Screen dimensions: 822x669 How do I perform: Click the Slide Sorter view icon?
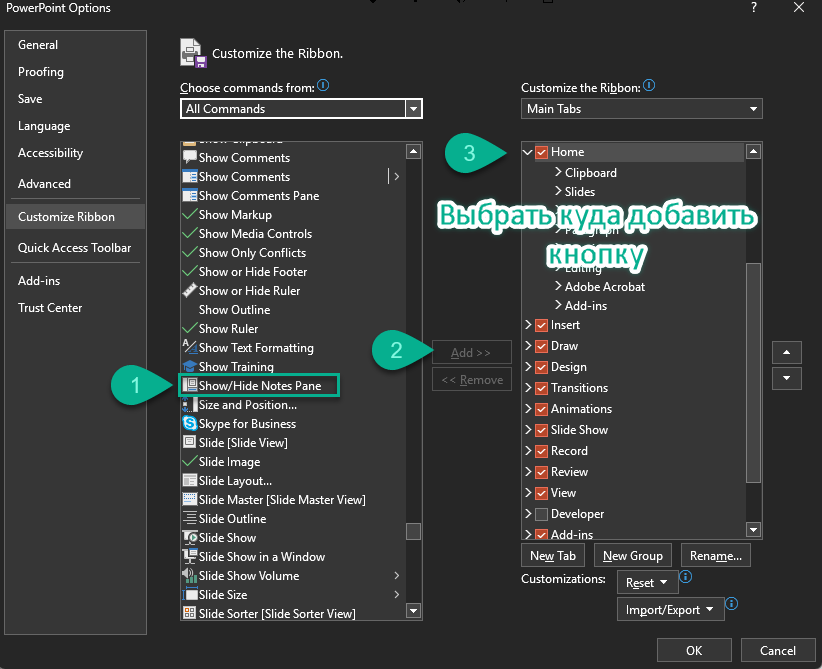[x=189, y=613]
